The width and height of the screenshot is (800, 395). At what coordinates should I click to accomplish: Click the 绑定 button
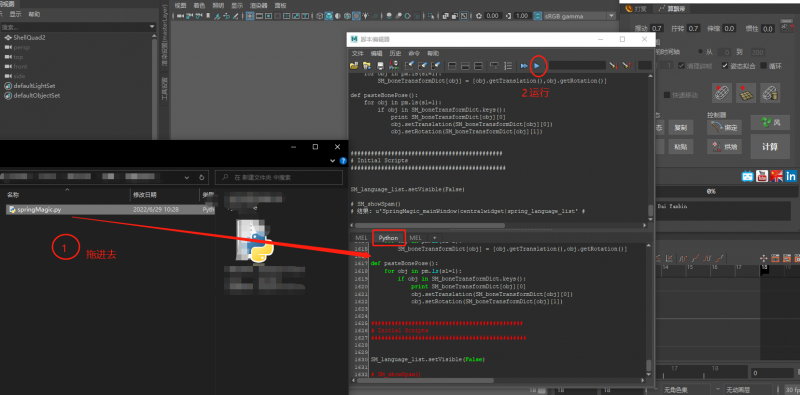724,127
